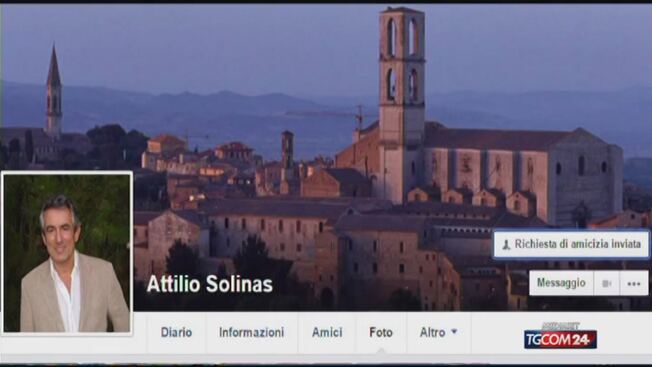Click the tall bell tower in cover photo
This screenshot has width=652, height=367.
coord(401,104)
